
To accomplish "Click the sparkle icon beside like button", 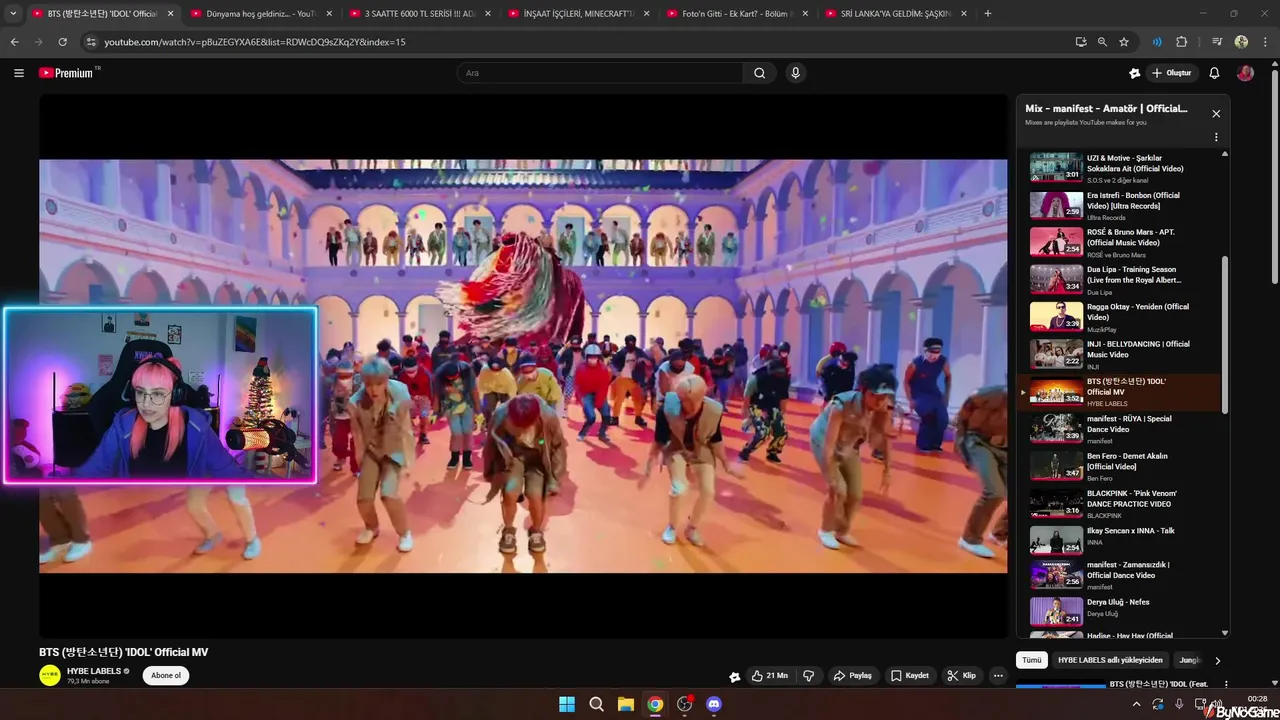I will point(734,676).
